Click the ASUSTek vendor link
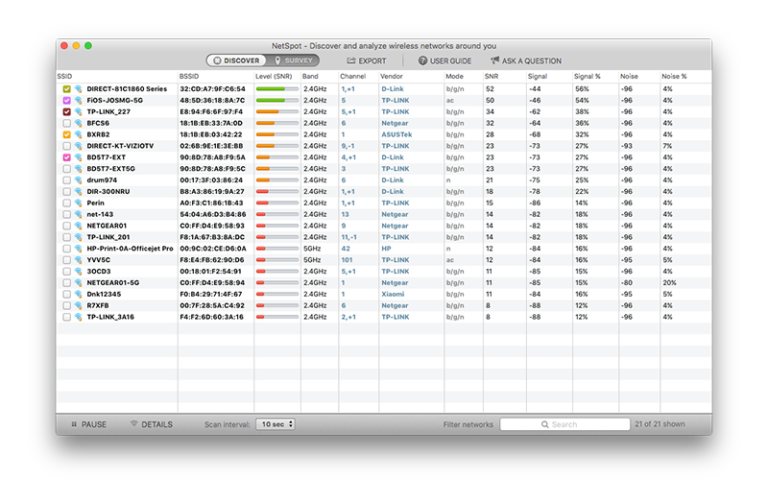This screenshot has width=768, height=480. (397, 135)
